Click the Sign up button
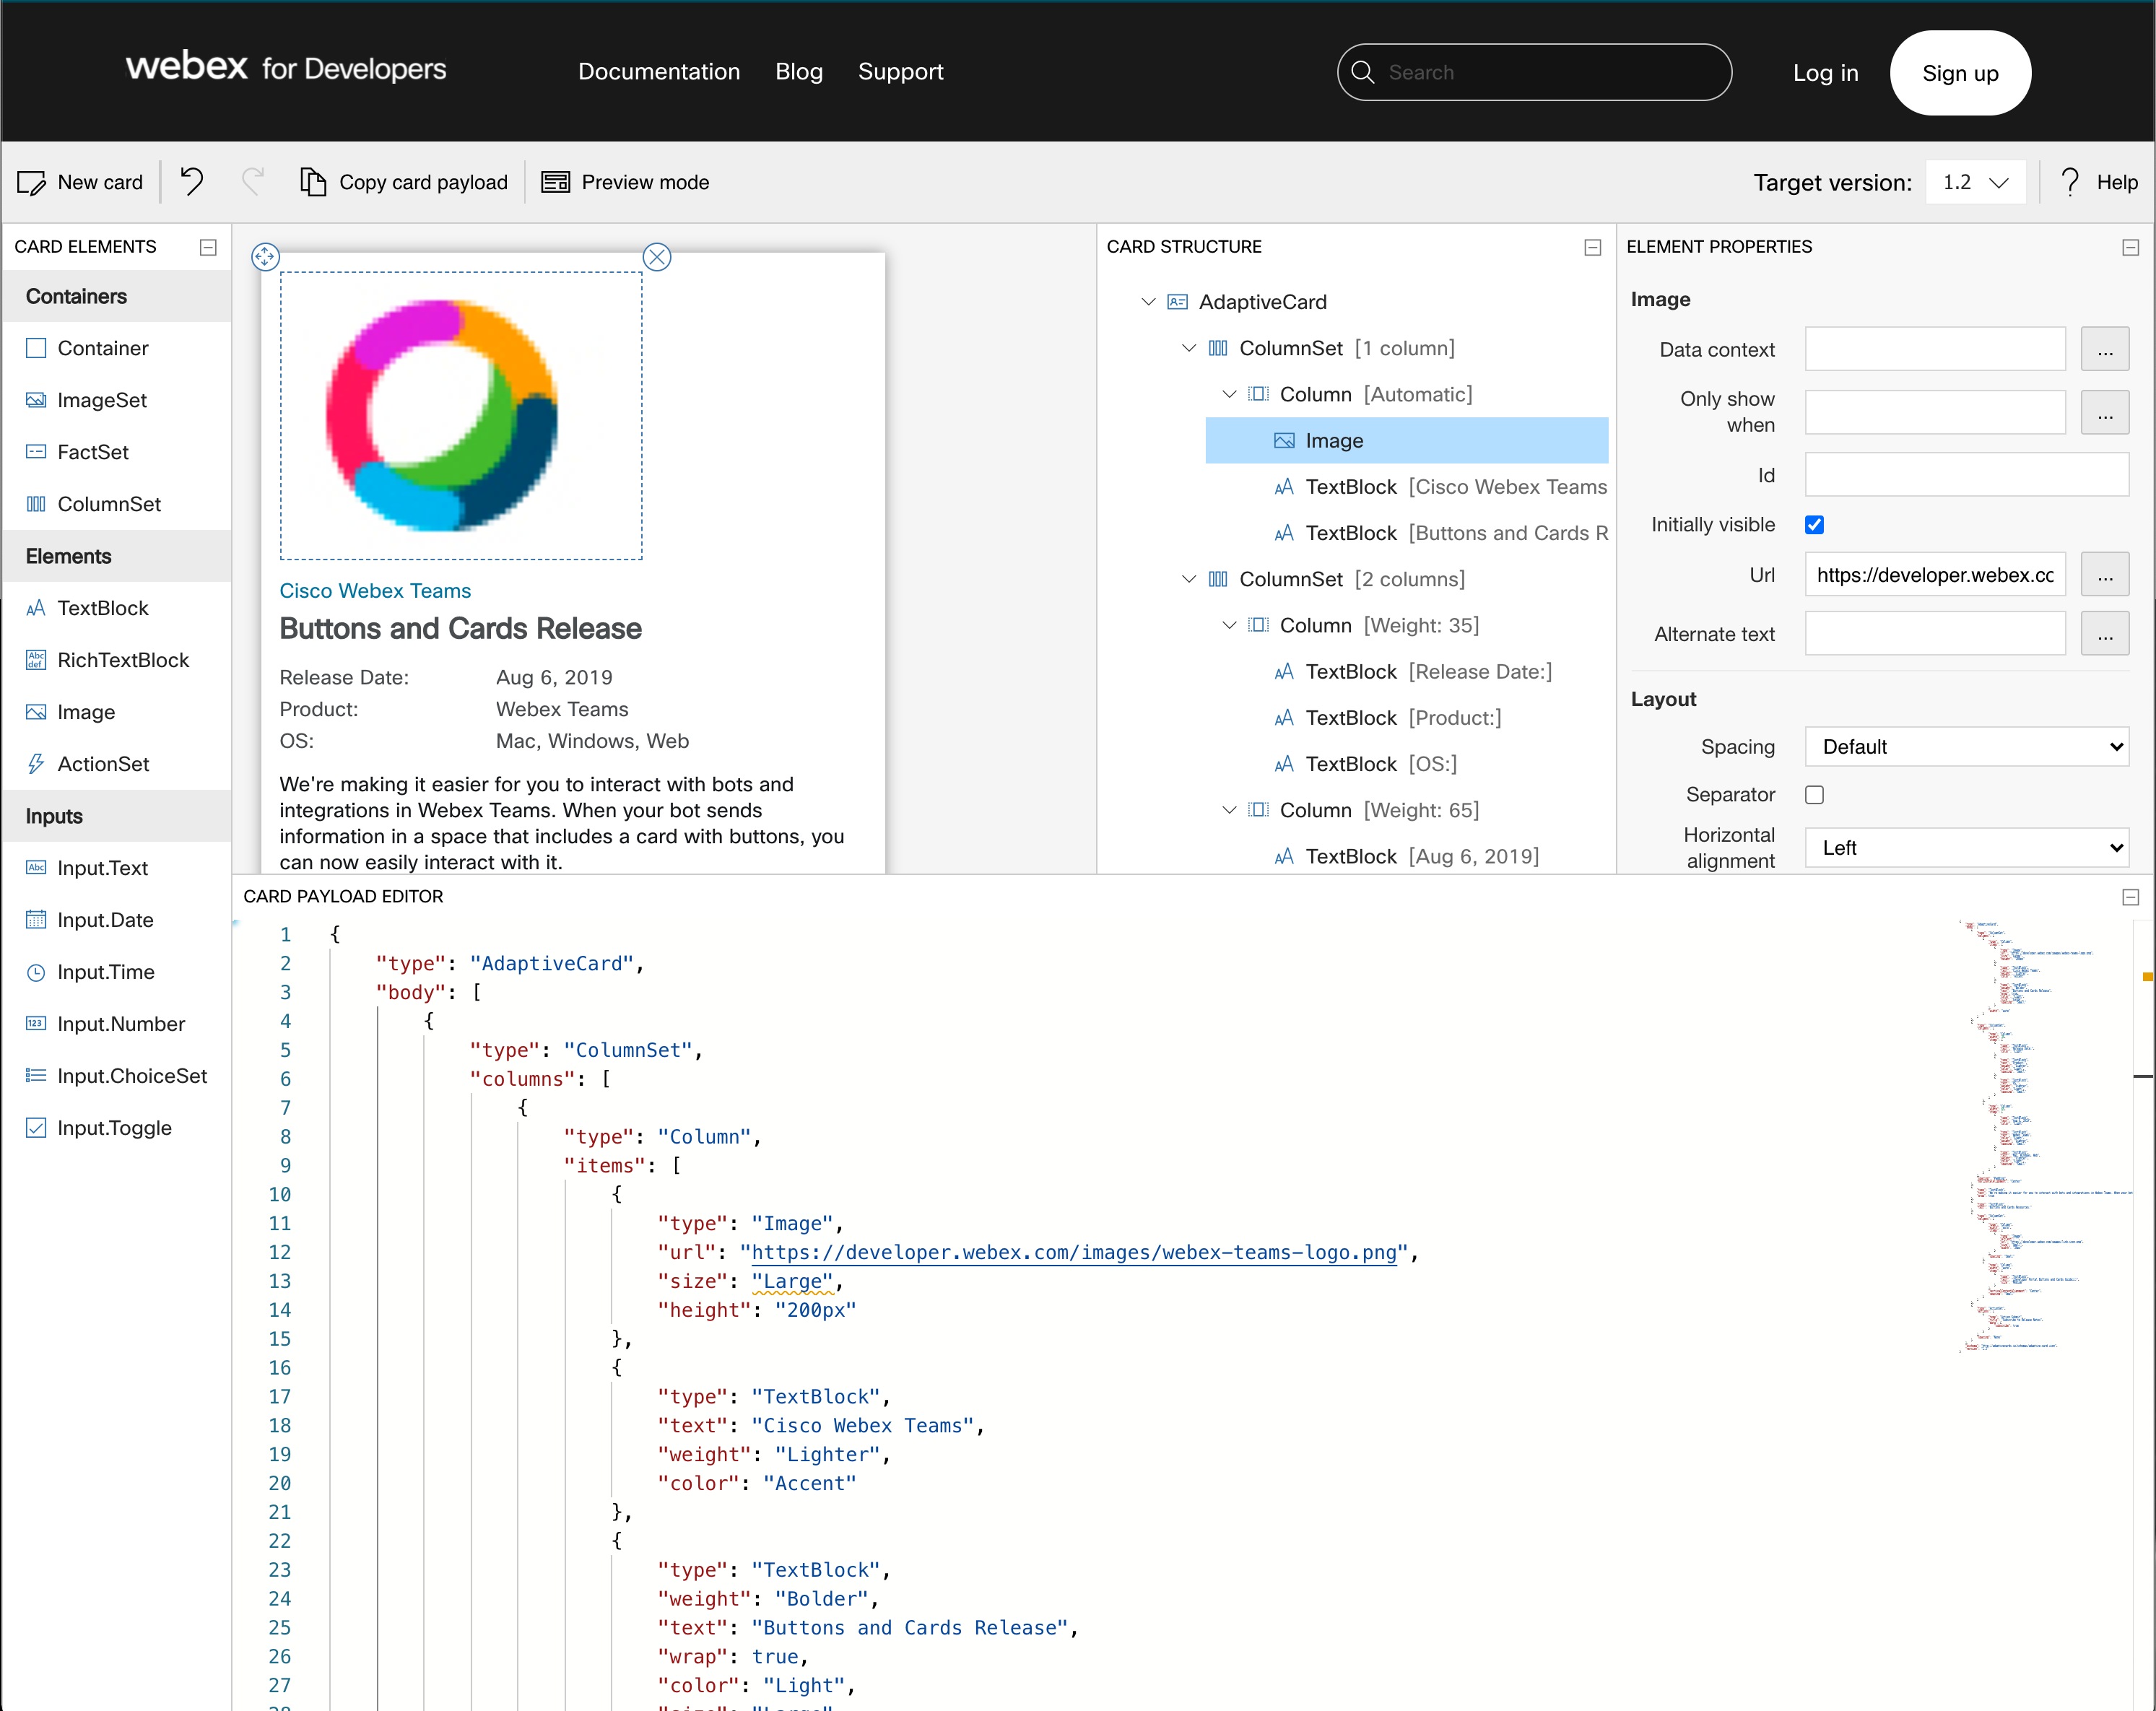The image size is (2156, 1711). [1960, 73]
